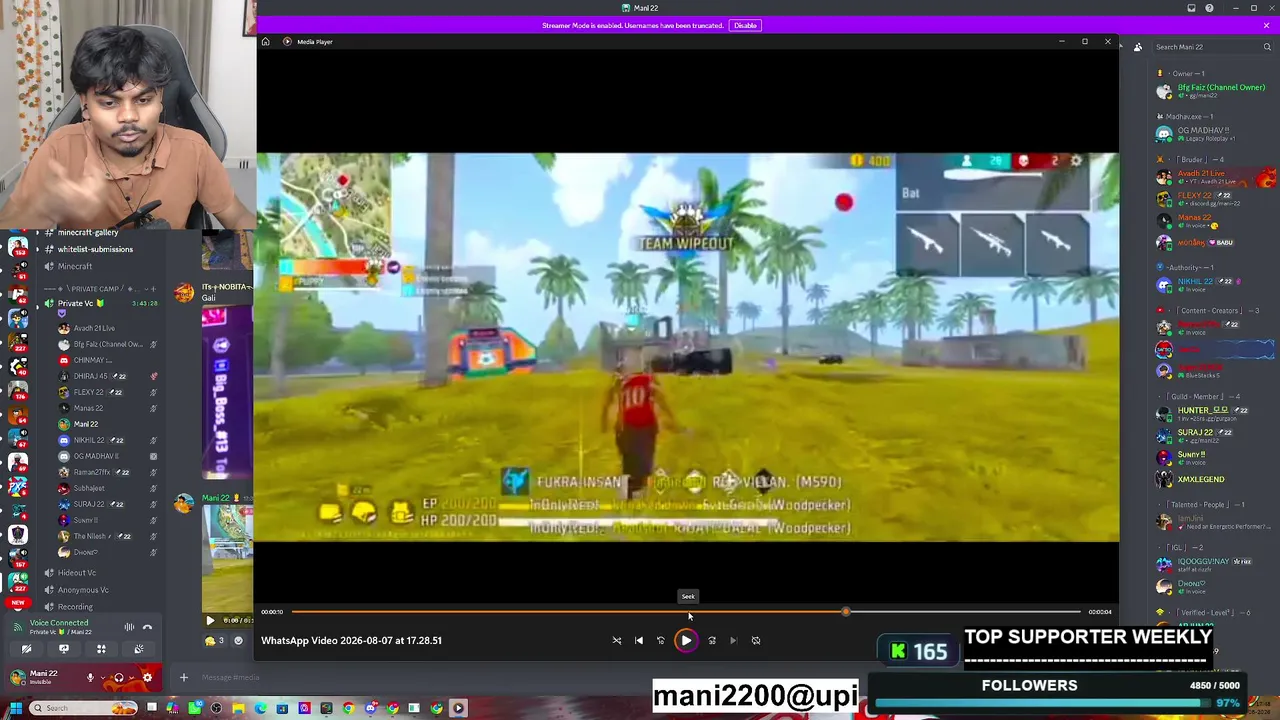Play the embedded video in chat

(x=210, y=620)
